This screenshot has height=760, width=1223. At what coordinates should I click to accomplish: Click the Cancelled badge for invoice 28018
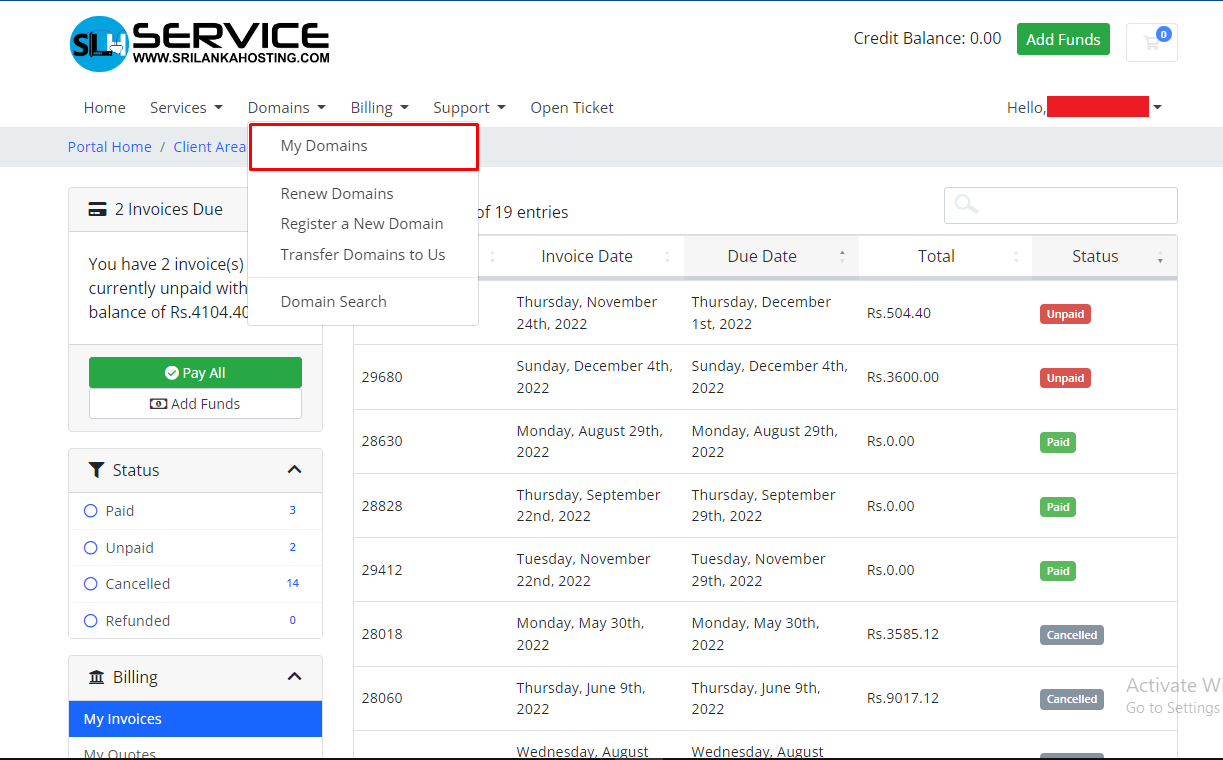[1071, 635]
